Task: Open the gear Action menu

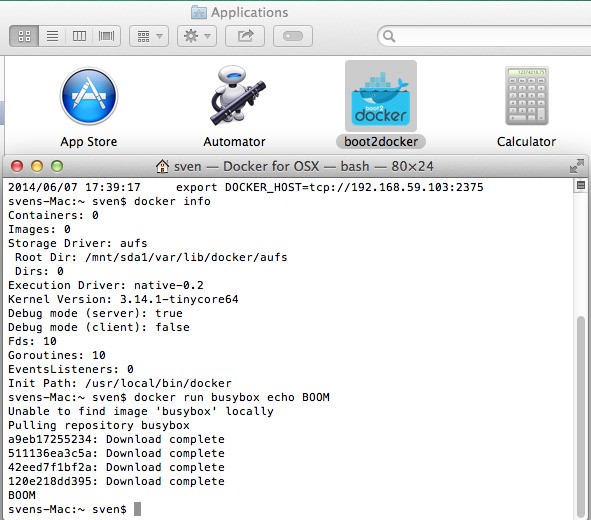Action: tap(197, 36)
